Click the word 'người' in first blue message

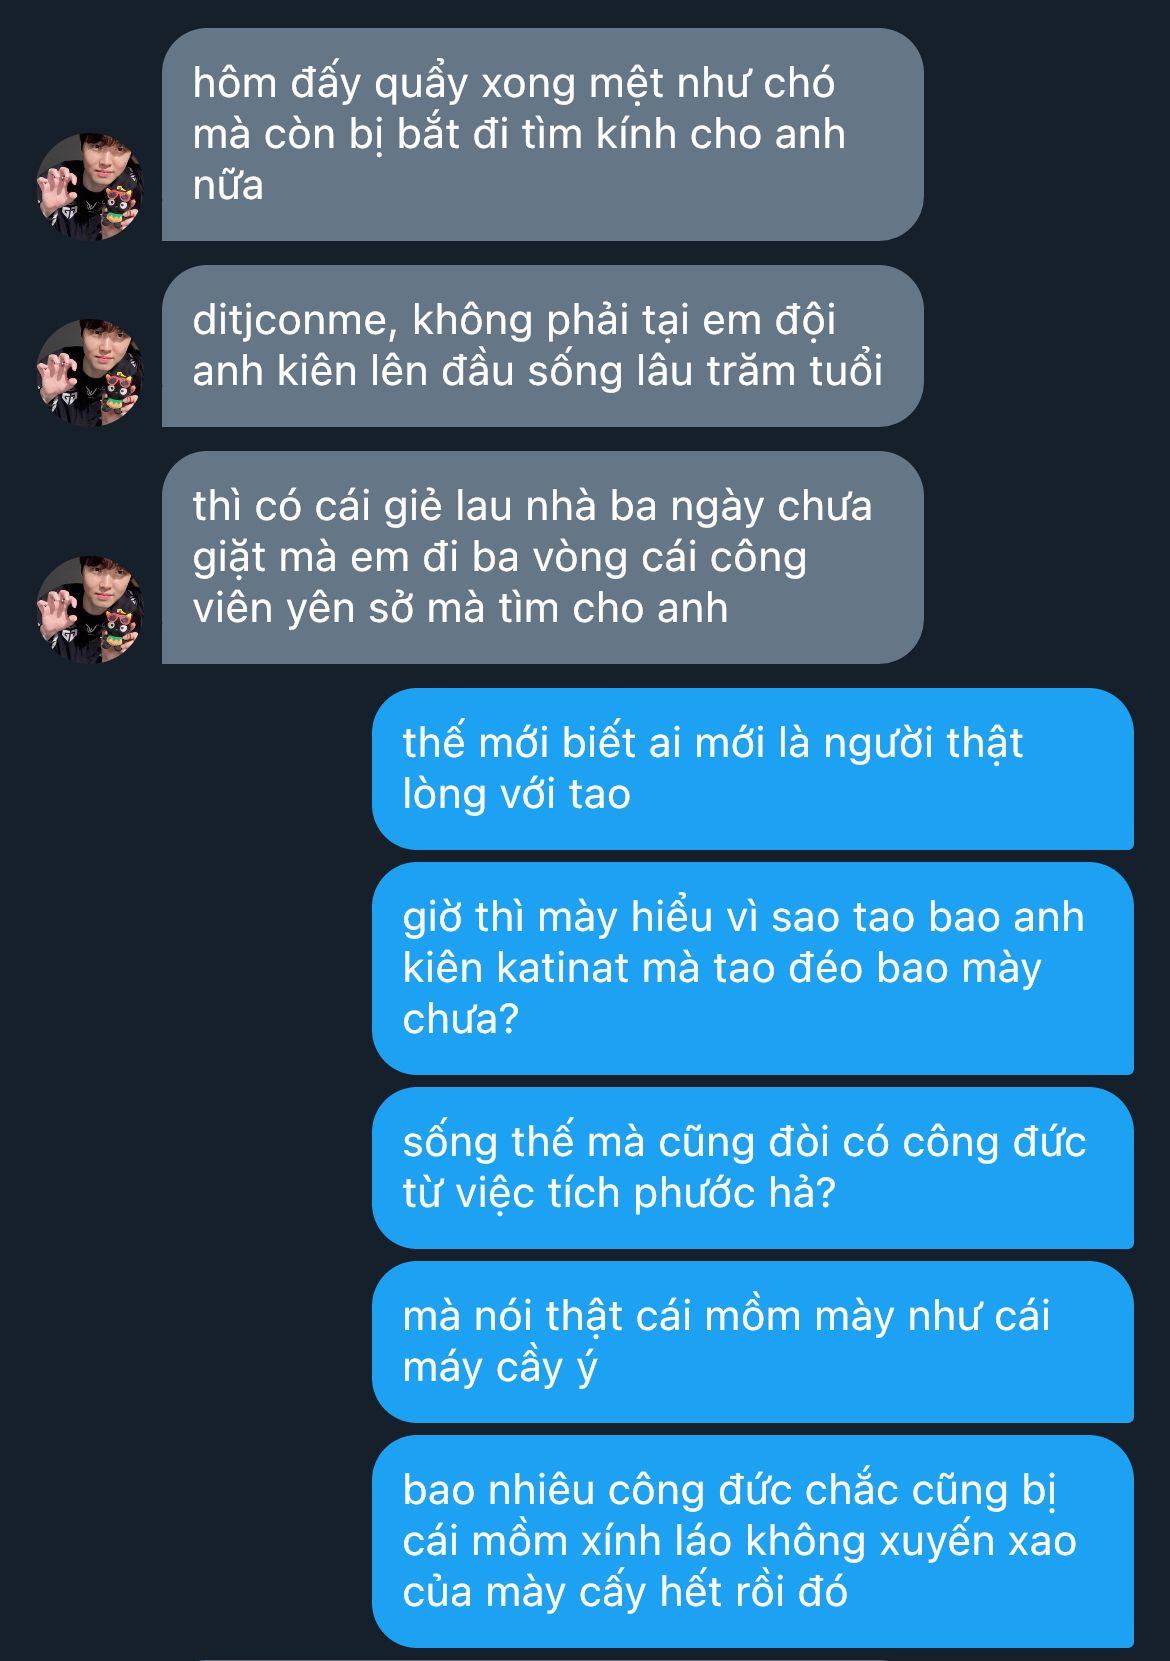tap(878, 743)
